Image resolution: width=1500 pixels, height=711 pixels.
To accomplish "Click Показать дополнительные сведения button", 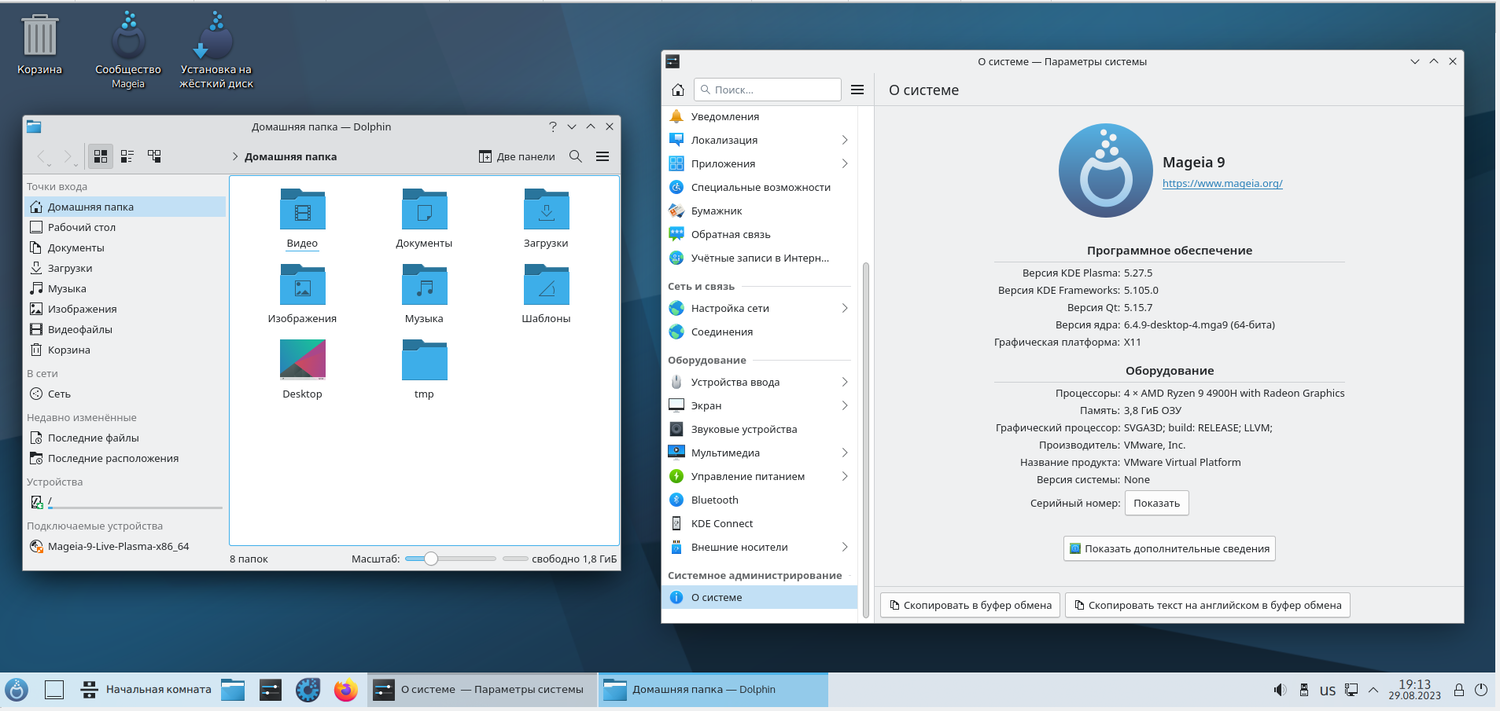I will [1169, 548].
